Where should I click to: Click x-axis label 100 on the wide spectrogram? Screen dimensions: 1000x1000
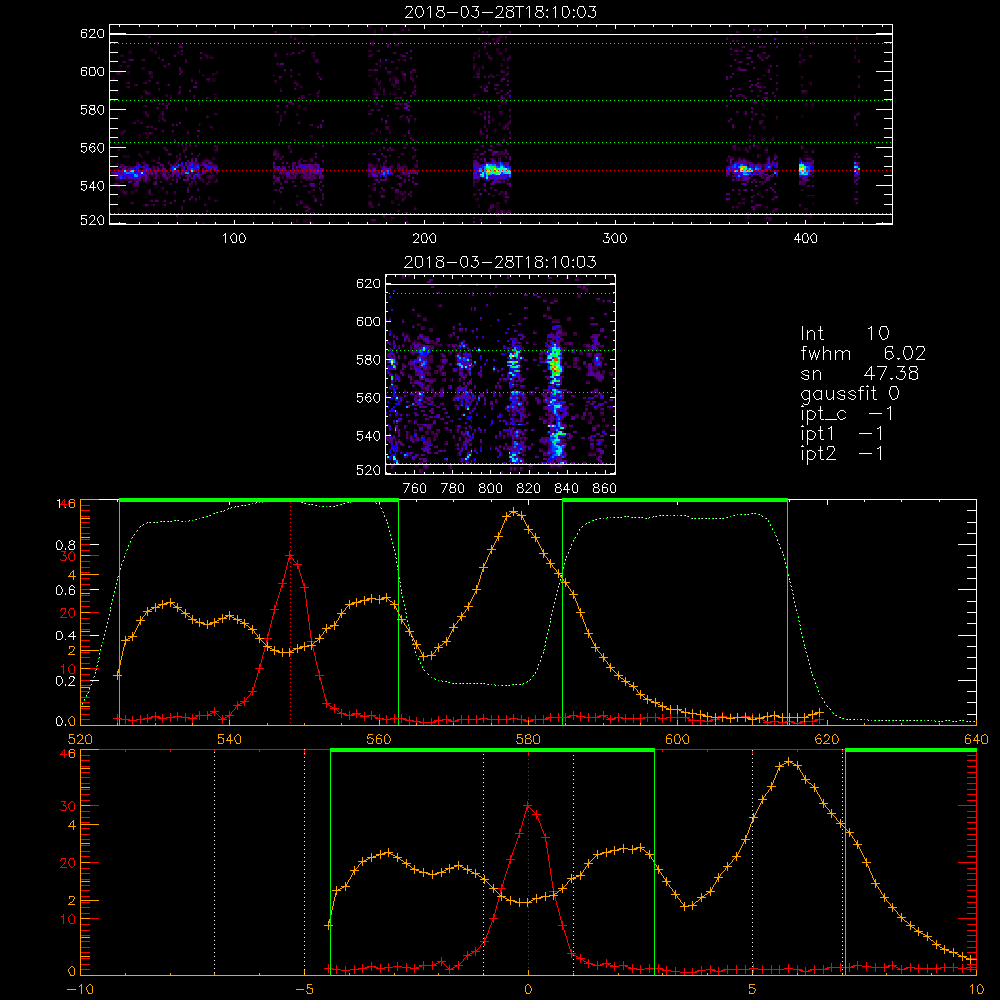click(234, 239)
